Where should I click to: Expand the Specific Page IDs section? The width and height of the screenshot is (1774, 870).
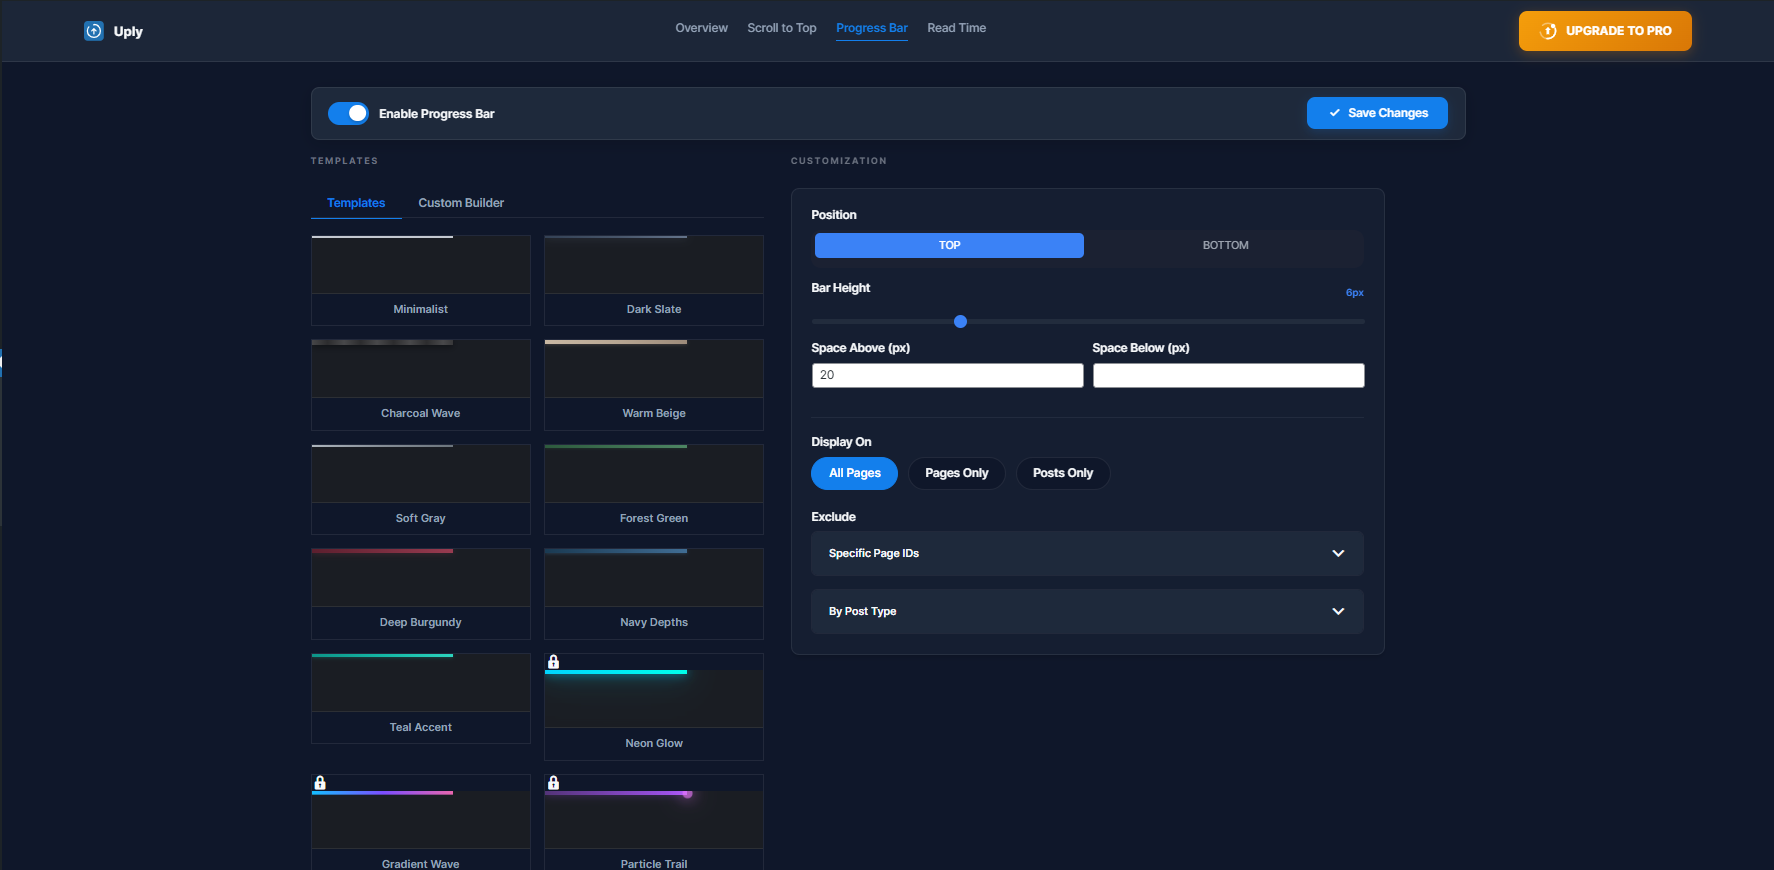[x=1087, y=553]
